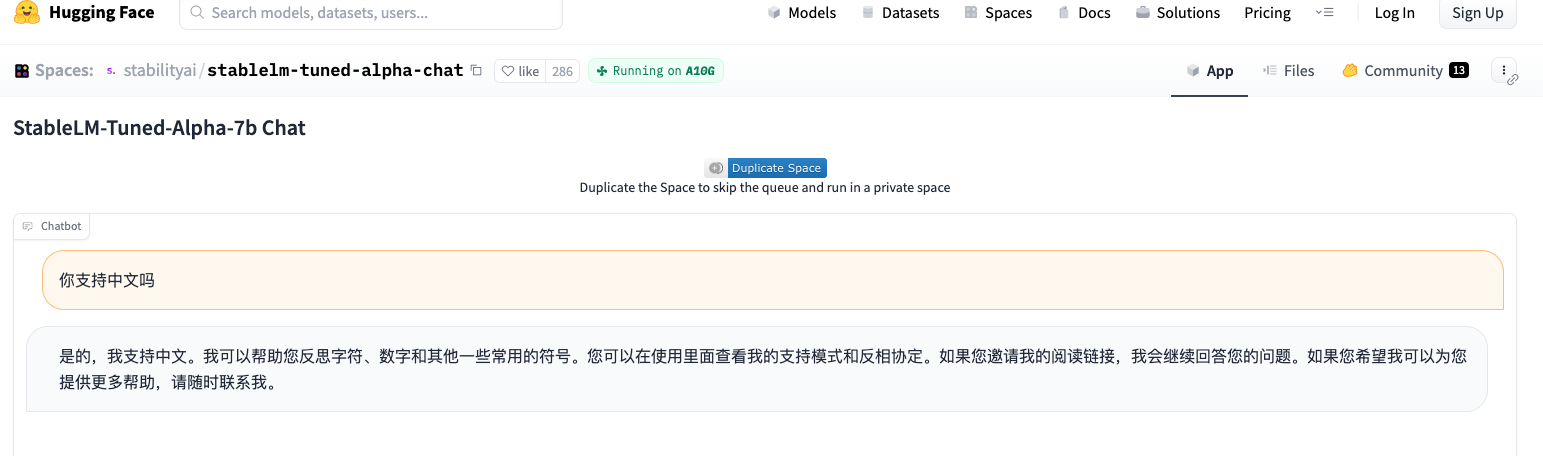Click the Hugging Face logo icon

pos(27,13)
